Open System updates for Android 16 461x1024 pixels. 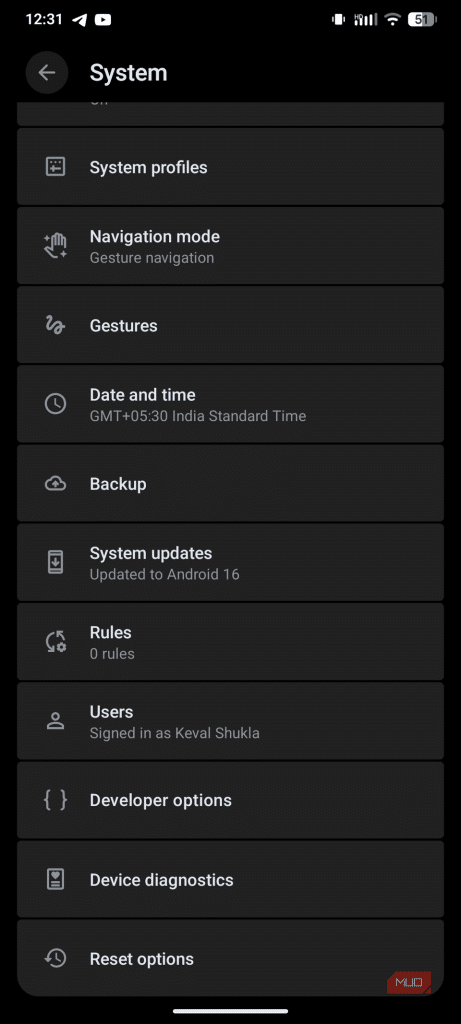pos(230,563)
